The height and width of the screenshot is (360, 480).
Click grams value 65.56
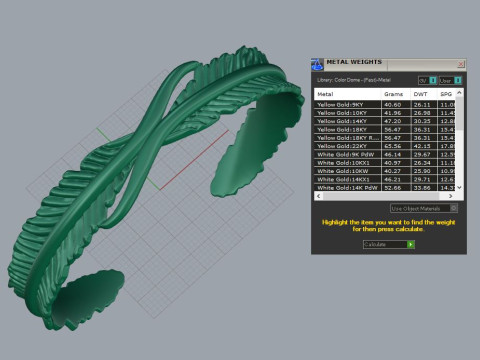click(392, 146)
